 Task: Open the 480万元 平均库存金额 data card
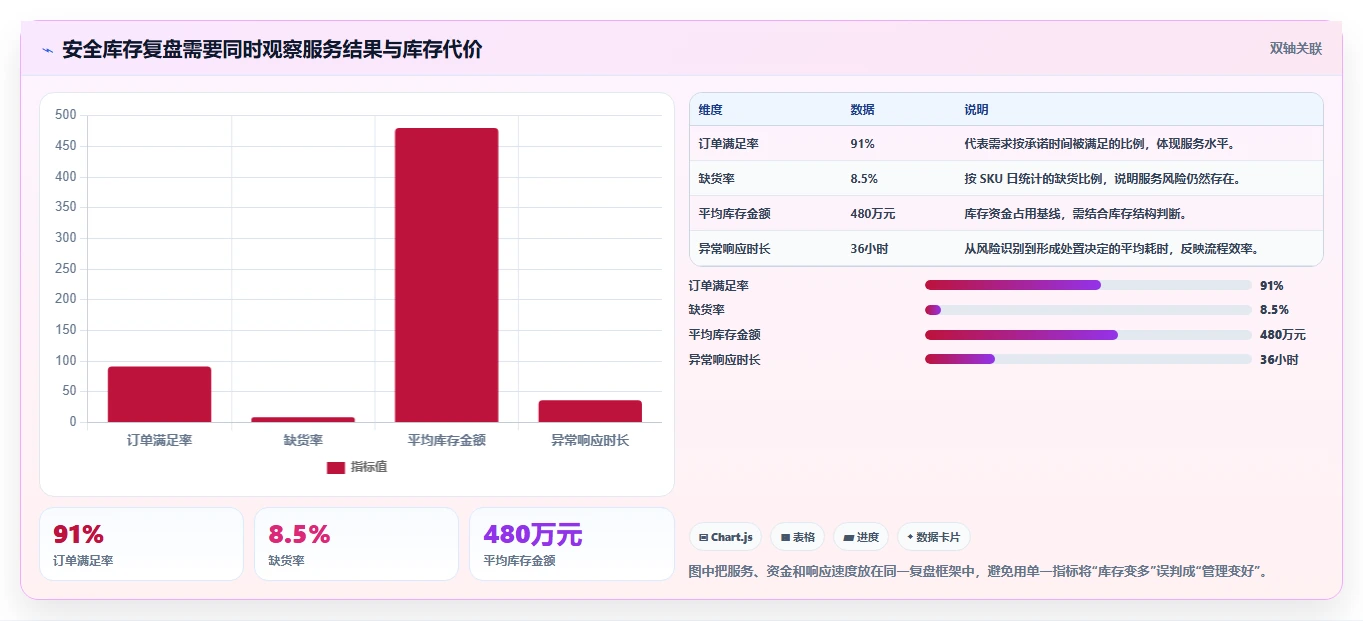[x=572, y=544]
